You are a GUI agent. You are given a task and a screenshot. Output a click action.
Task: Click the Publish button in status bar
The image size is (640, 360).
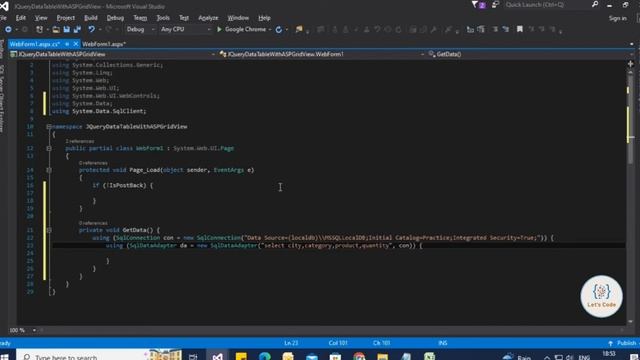(x=623, y=343)
